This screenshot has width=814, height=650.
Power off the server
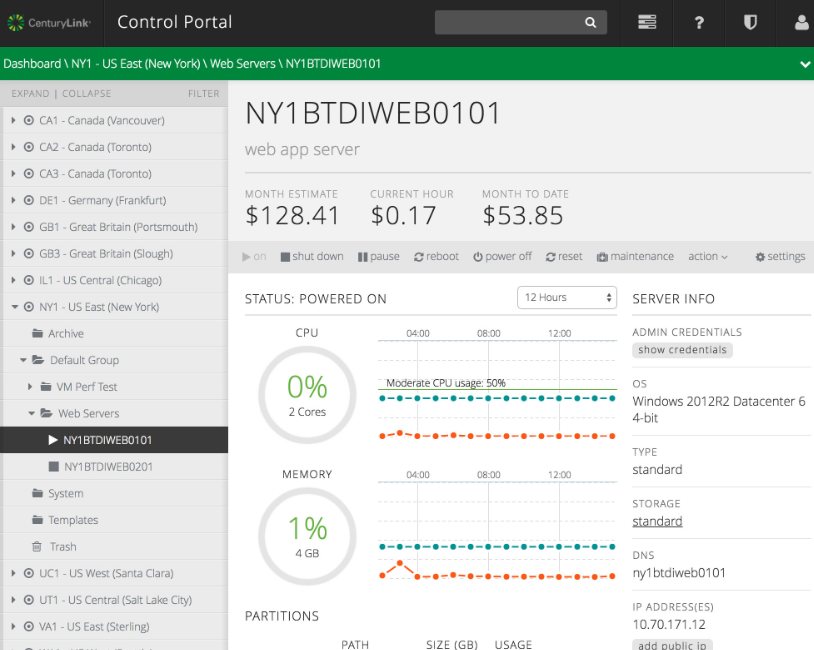tap(502, 256)
